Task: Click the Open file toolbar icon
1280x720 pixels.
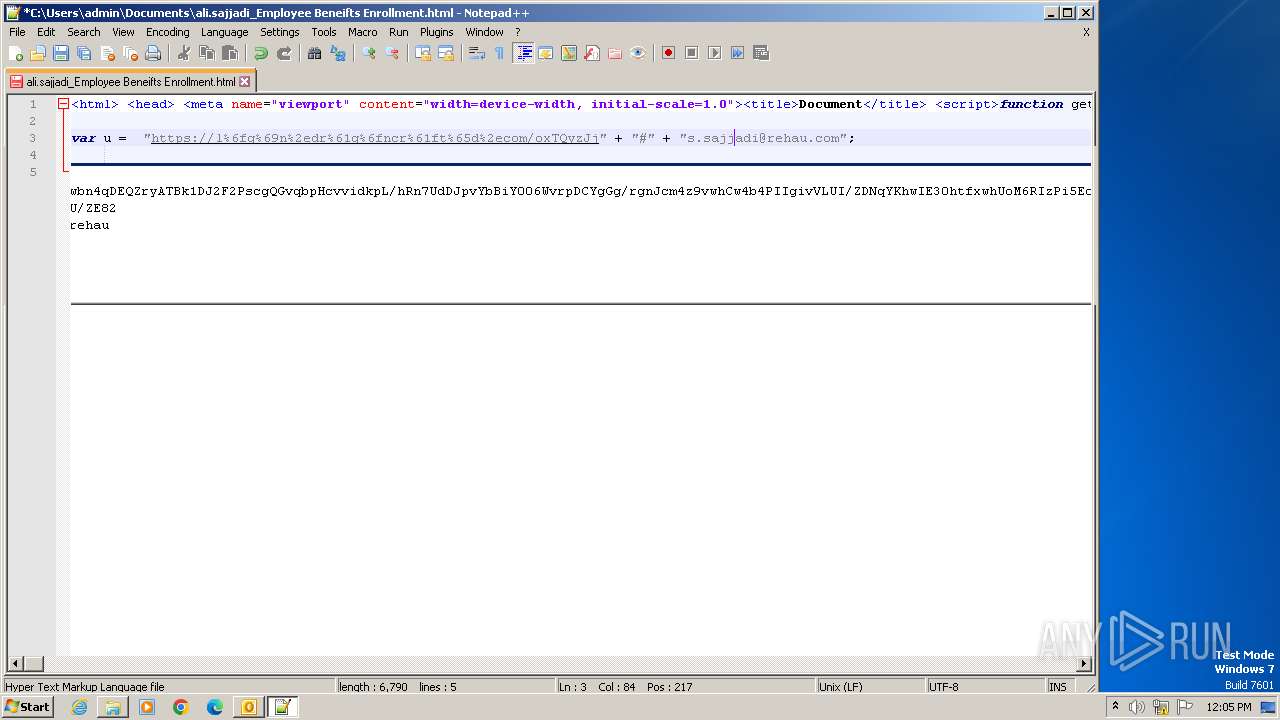Action: click(38, 53)
